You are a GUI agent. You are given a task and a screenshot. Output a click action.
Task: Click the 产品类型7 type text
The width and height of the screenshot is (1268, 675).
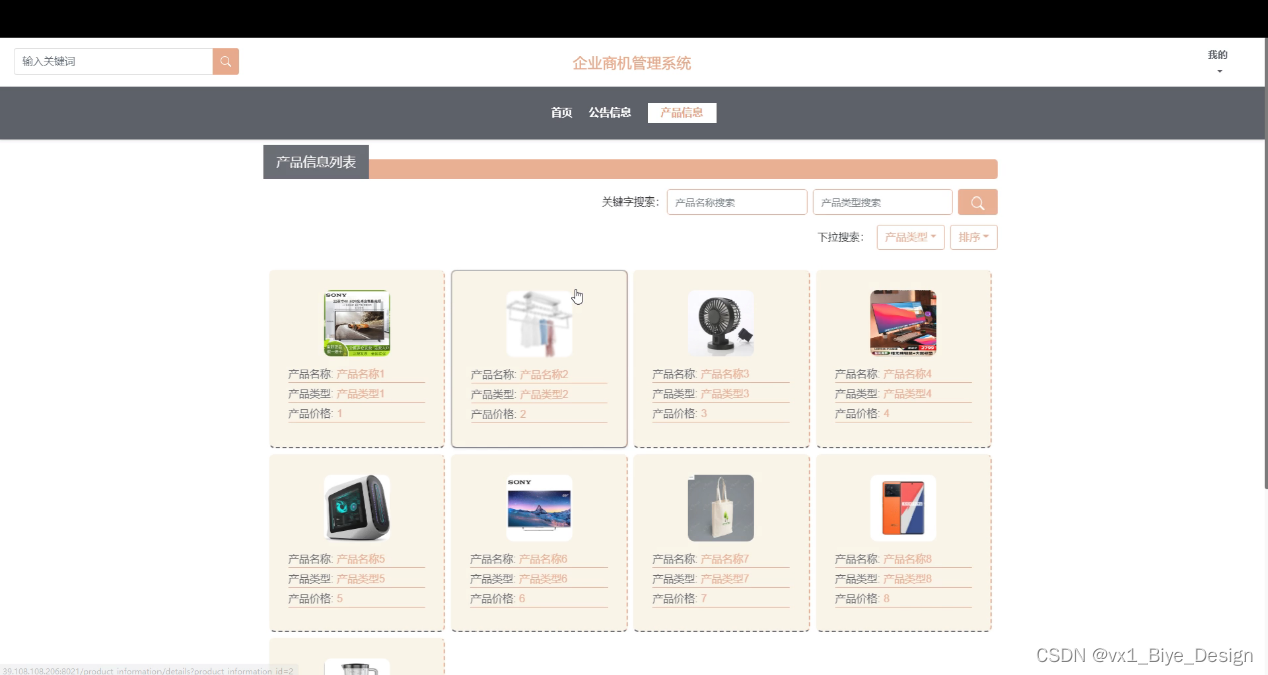click(x=725, y=579)
